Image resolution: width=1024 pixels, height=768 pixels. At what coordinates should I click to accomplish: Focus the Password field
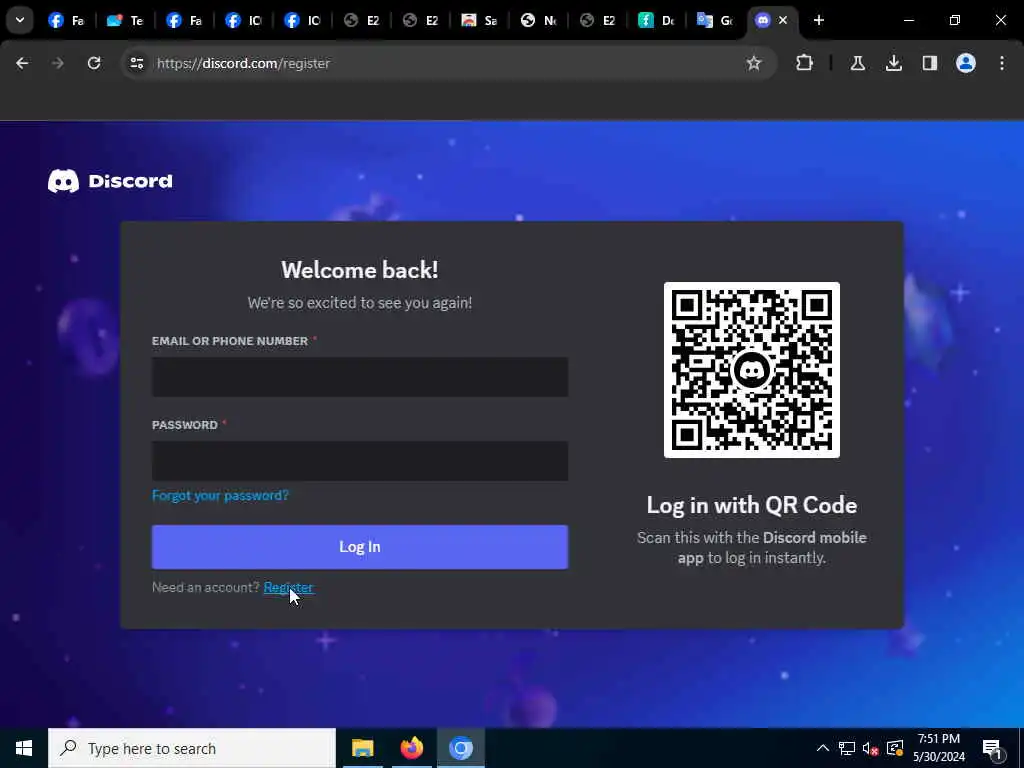pos(360,461)
